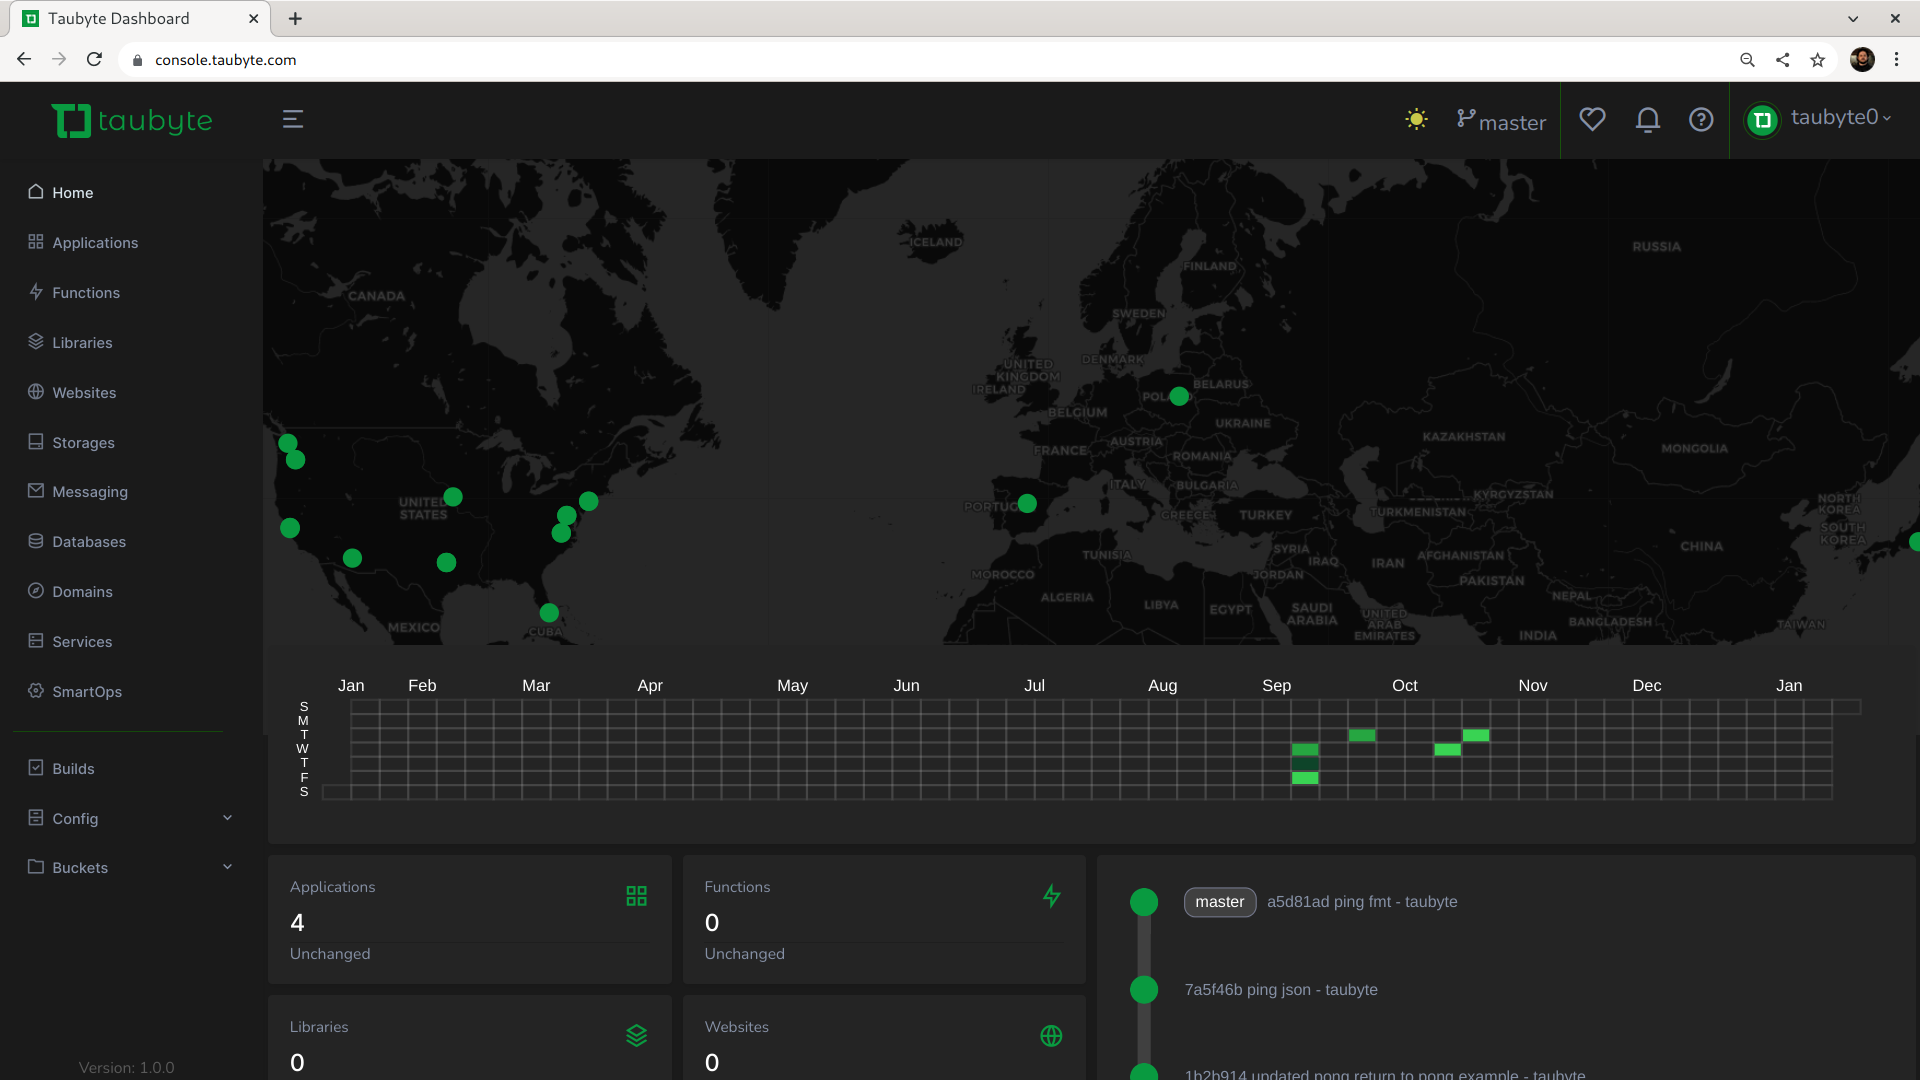Open Messaging page link

(x=90, y=492)
